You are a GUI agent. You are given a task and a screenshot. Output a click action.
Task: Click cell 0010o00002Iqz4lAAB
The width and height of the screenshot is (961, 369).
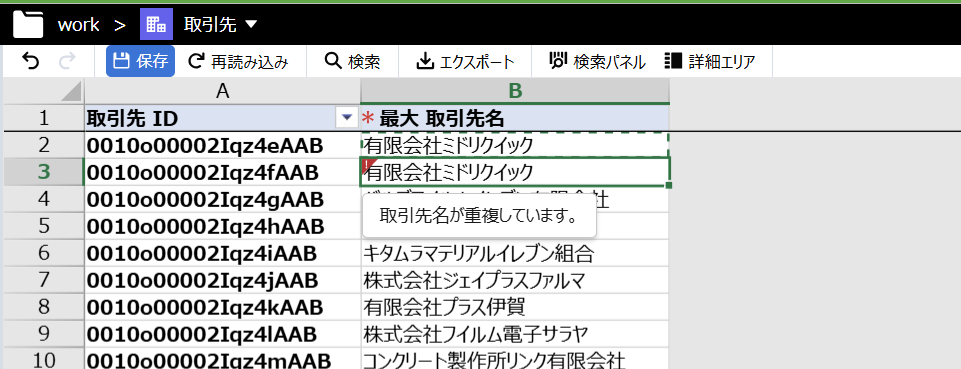pyautogui.click(x=222, y=334)
